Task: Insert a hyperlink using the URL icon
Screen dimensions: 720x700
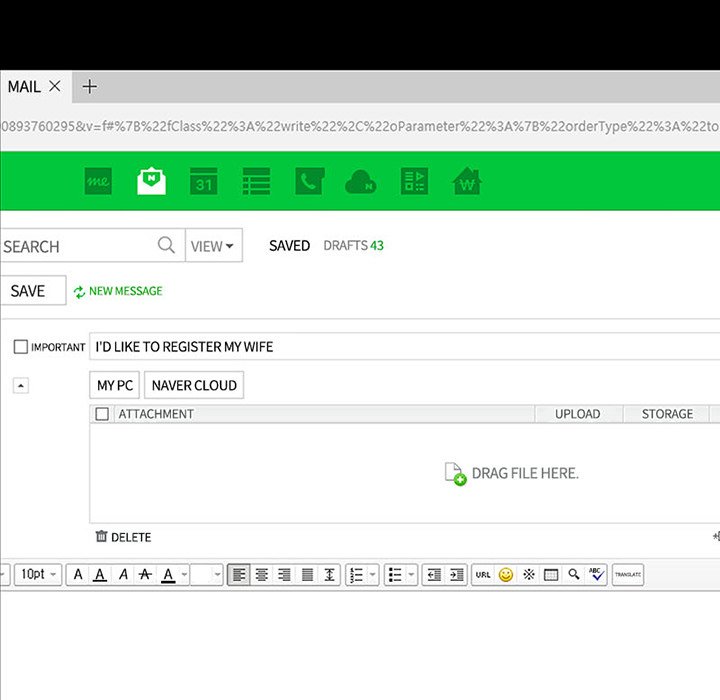Action: [483, 575]
